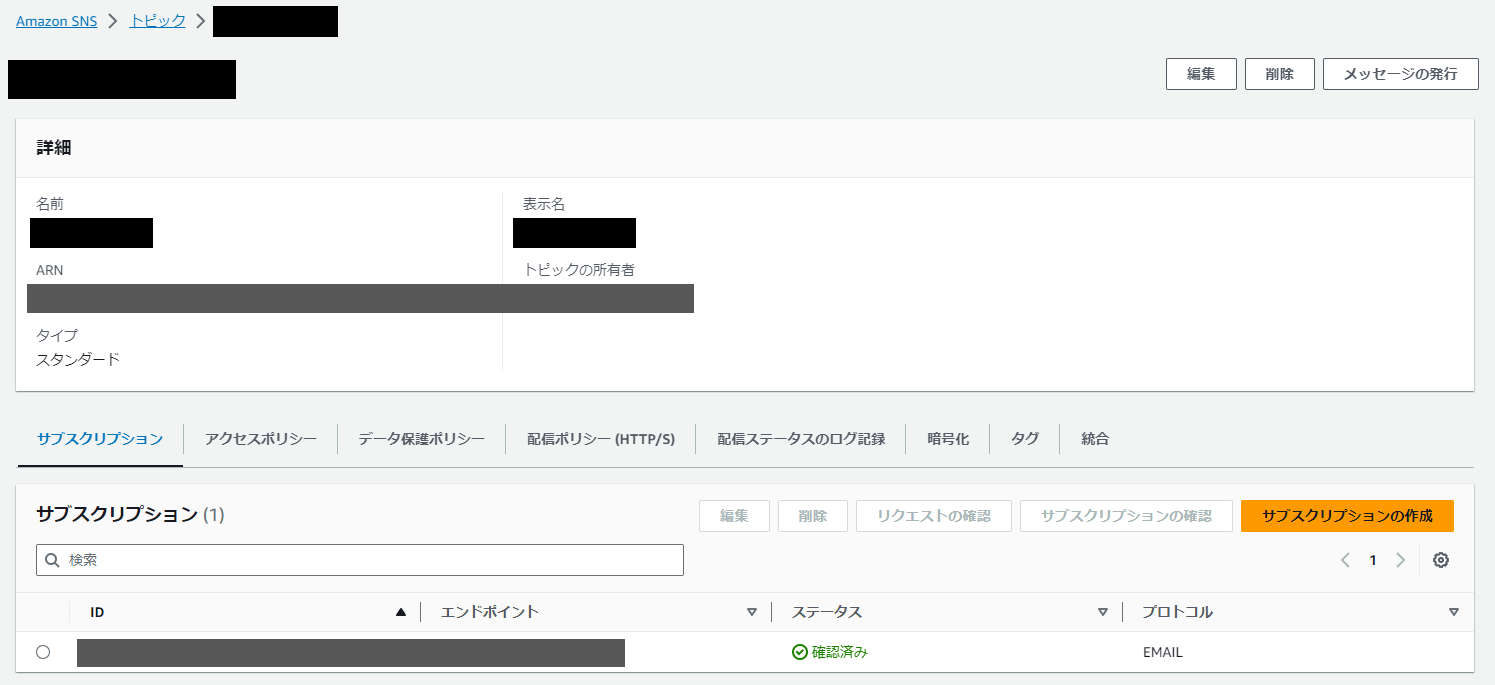
Task: Go to the previous page with the left chevron
Action: click(x=1346, y=560)
